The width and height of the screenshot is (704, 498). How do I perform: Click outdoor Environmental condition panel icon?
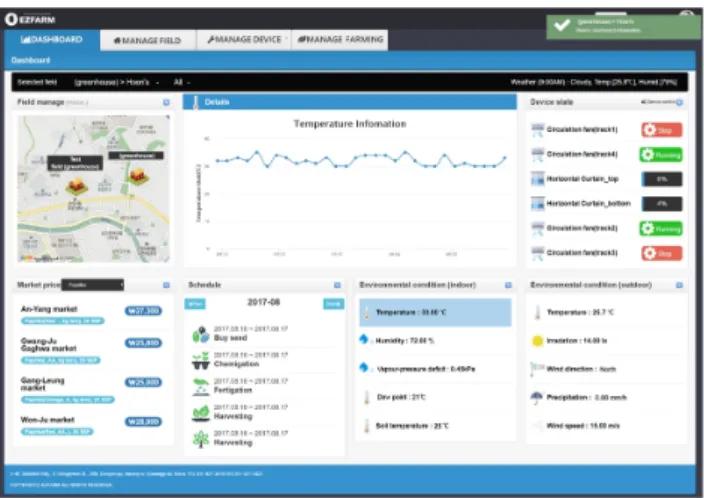coord(679,285)
